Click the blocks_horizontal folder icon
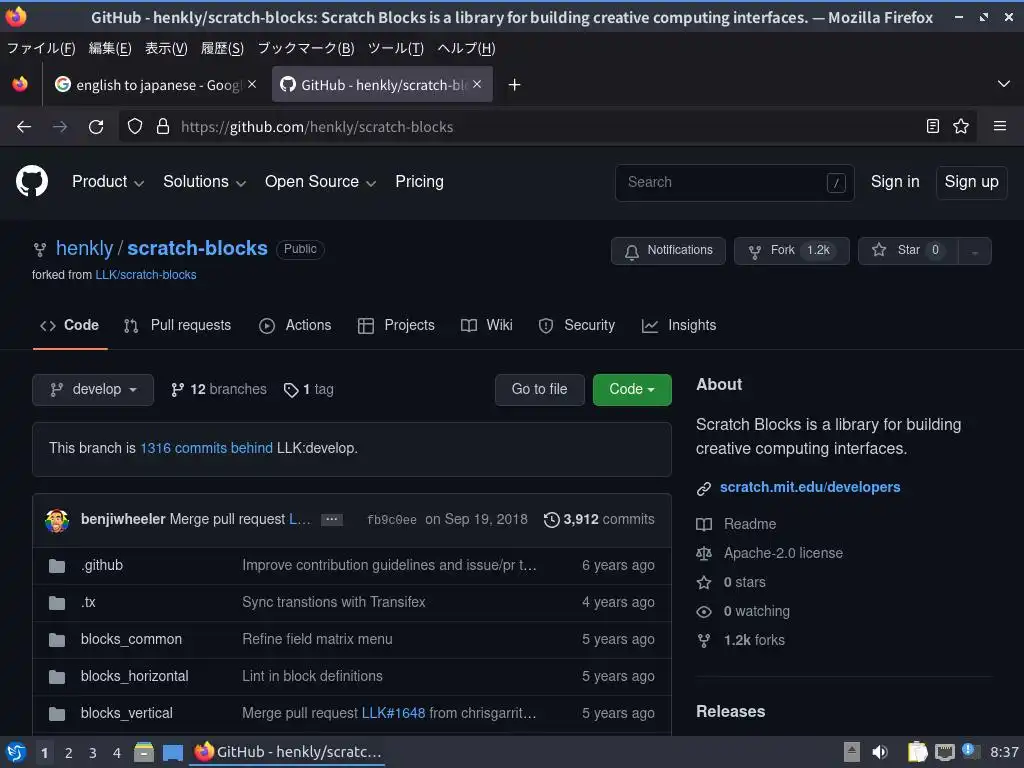Viewport: 1024px width, 768px height. click(57, 677)
